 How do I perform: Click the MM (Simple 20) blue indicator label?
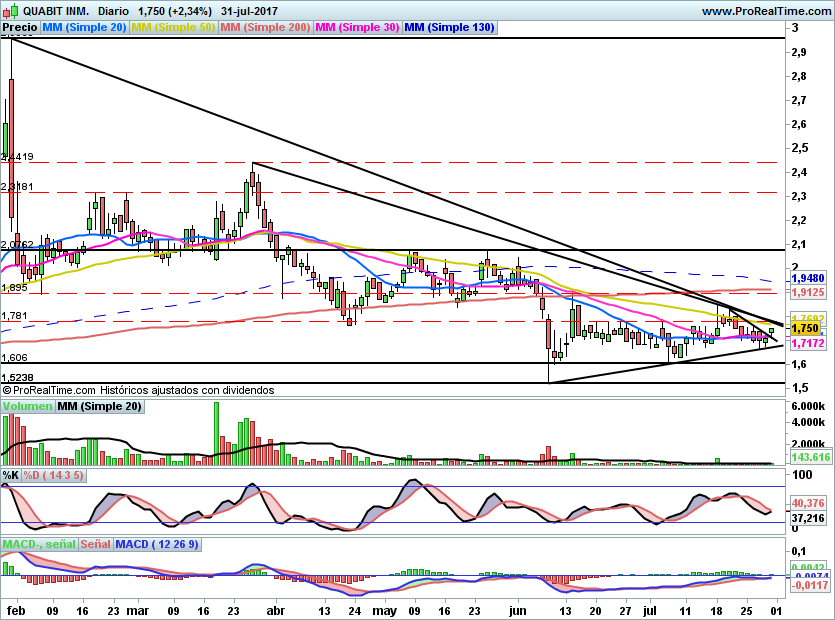coord(84,27)
